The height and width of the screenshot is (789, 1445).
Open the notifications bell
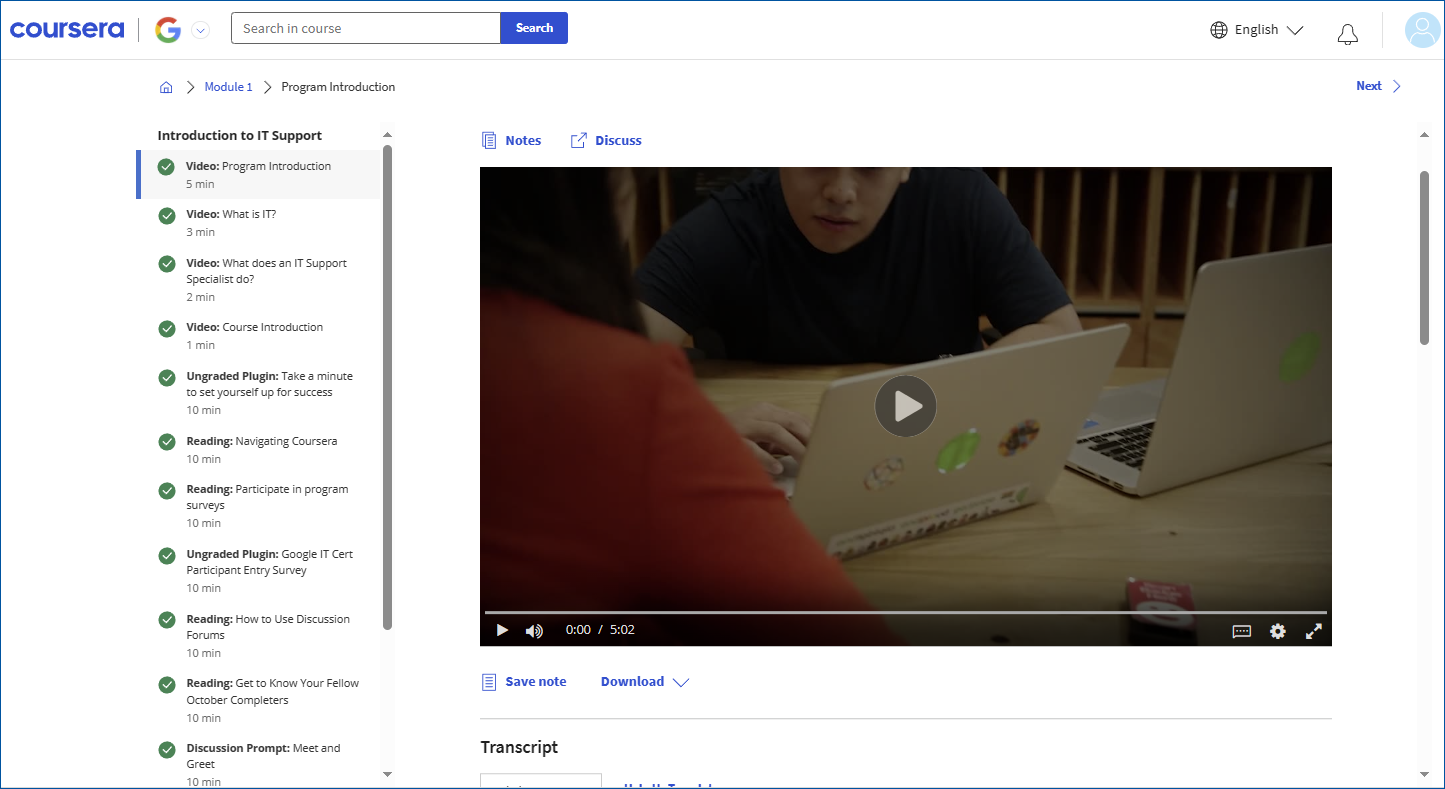coord(1347,31)
